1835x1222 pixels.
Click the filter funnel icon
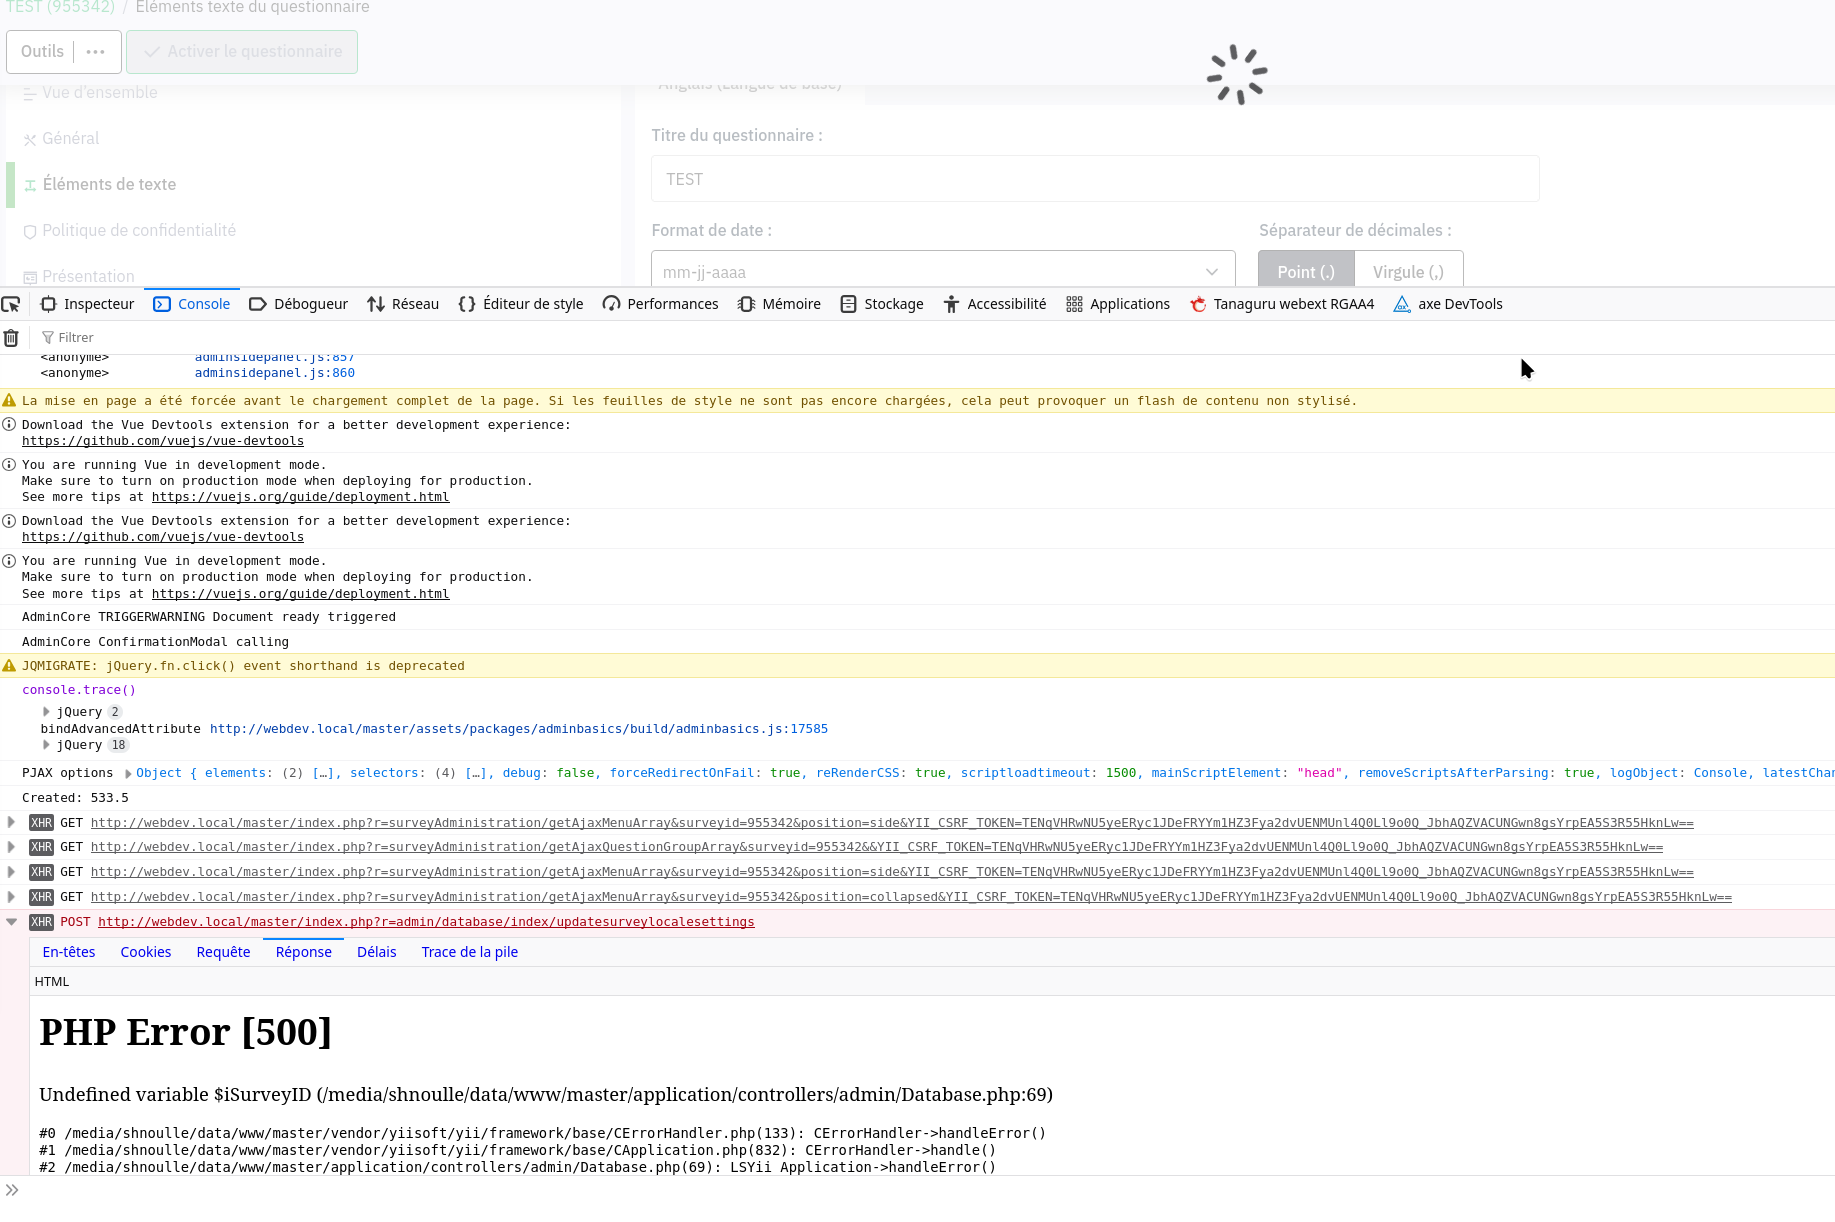click(47, 338)
